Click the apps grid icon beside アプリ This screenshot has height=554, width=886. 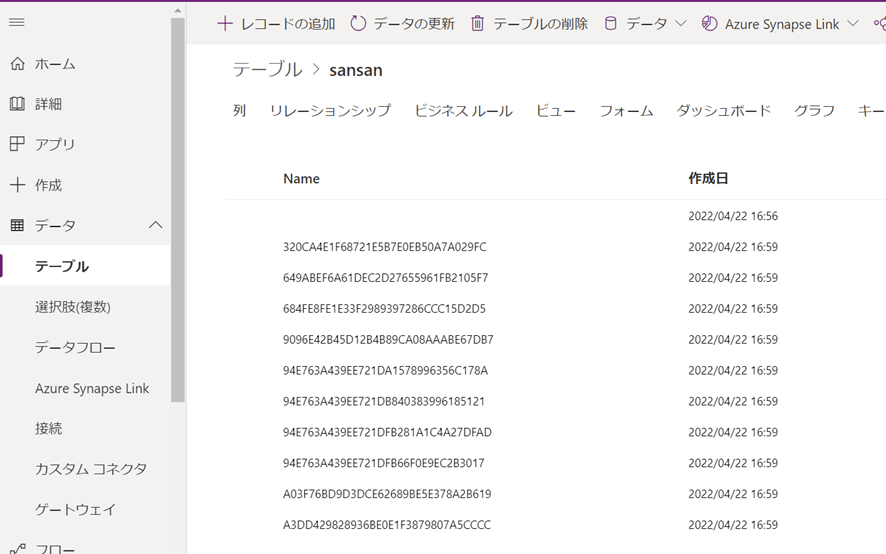pyautogui.click(x=18, y=144)
